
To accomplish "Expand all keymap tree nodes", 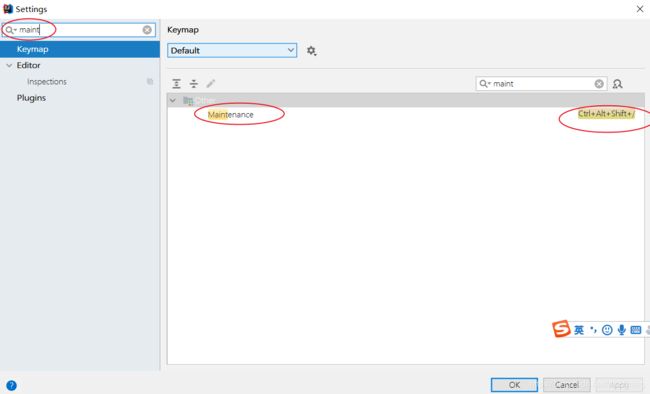I will pos(176,84).
